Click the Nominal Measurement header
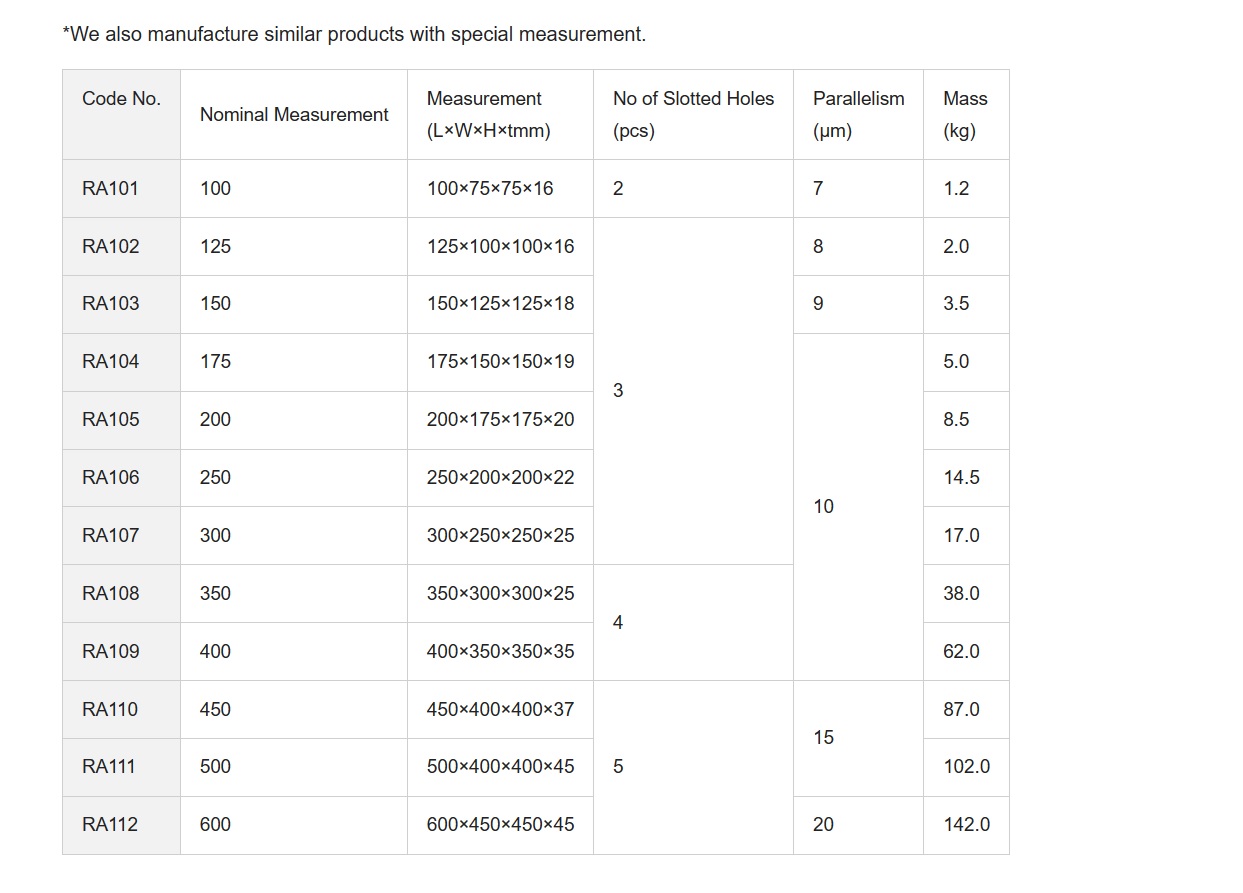The image size is (1243, 893). (294, 114)
